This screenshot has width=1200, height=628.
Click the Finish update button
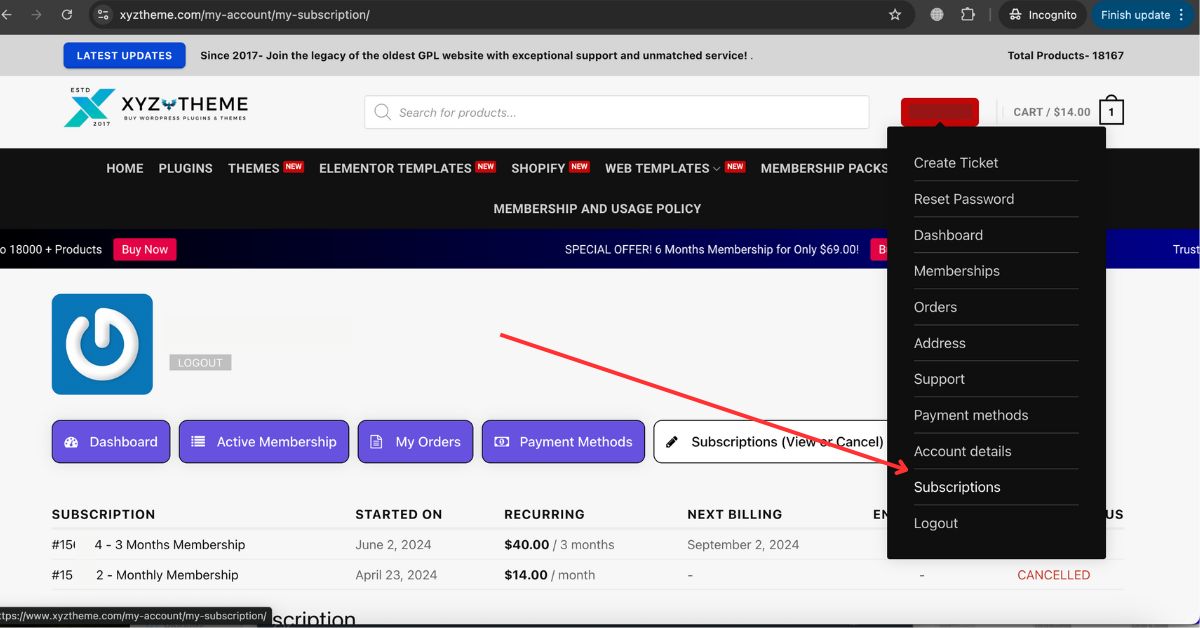(x=1135, y=15)
